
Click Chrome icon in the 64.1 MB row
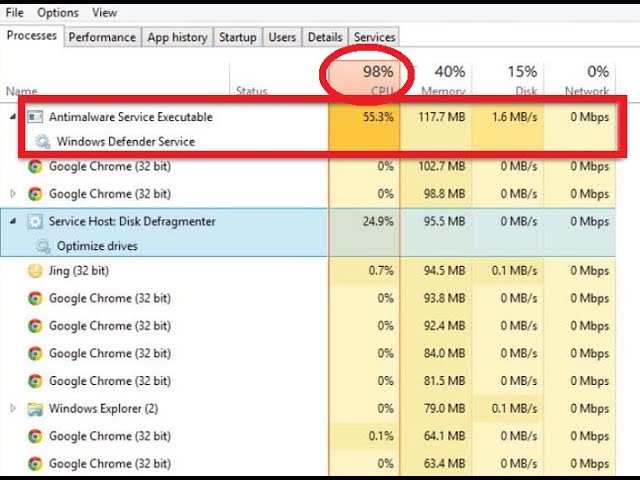coord(35,436)
